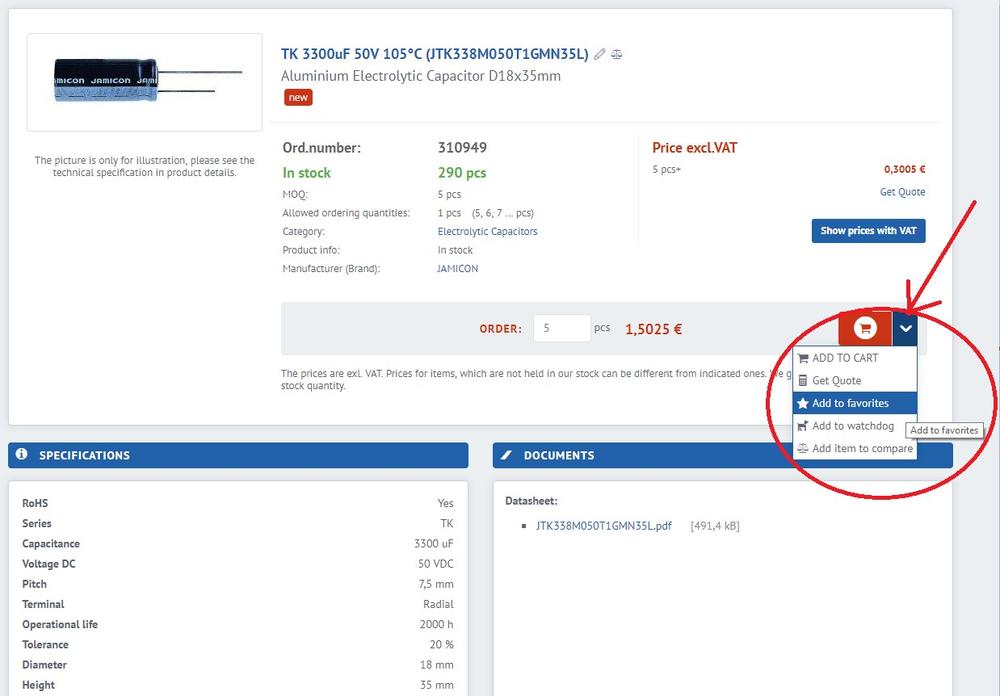Pick Add item to compare menu entry
Screen dimensions: 1000x696
[855, 448]
